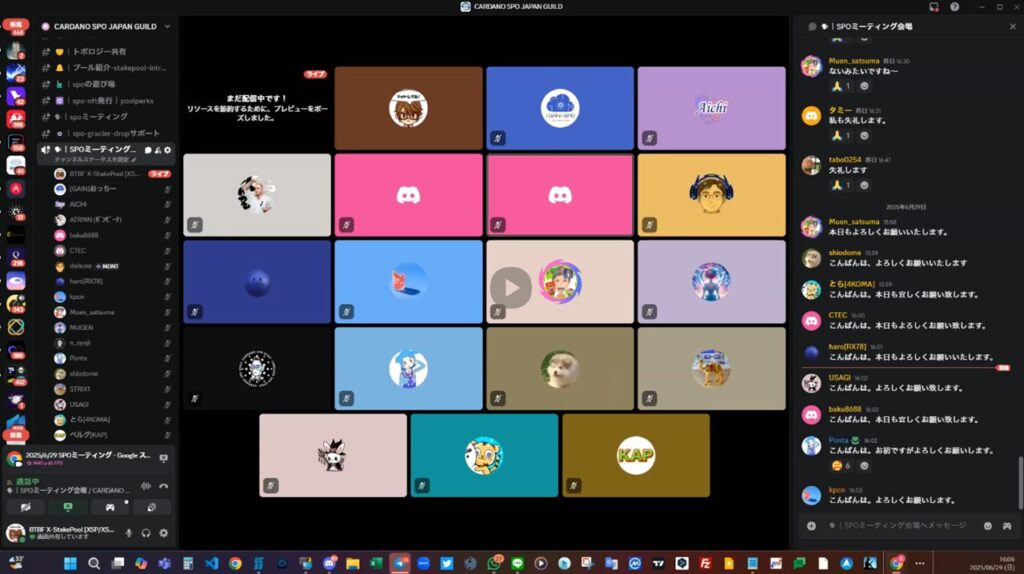The image size is (1024, 574).
Task: Click the USAGI username in chat
Action: coord(839,377)
